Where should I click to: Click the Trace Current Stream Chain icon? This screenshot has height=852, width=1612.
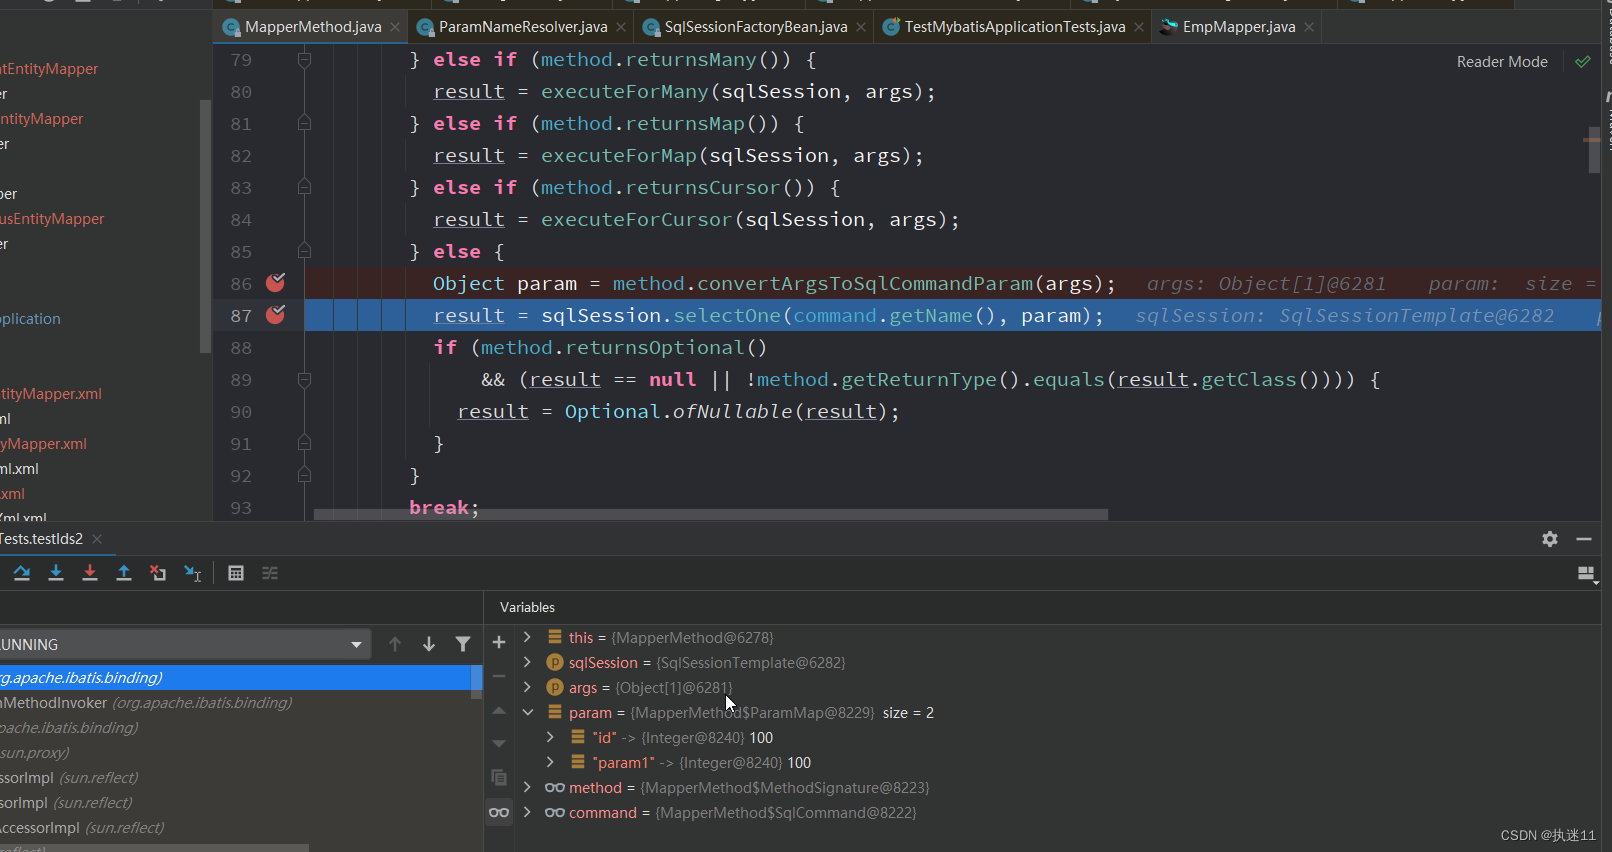click(270, 573)
